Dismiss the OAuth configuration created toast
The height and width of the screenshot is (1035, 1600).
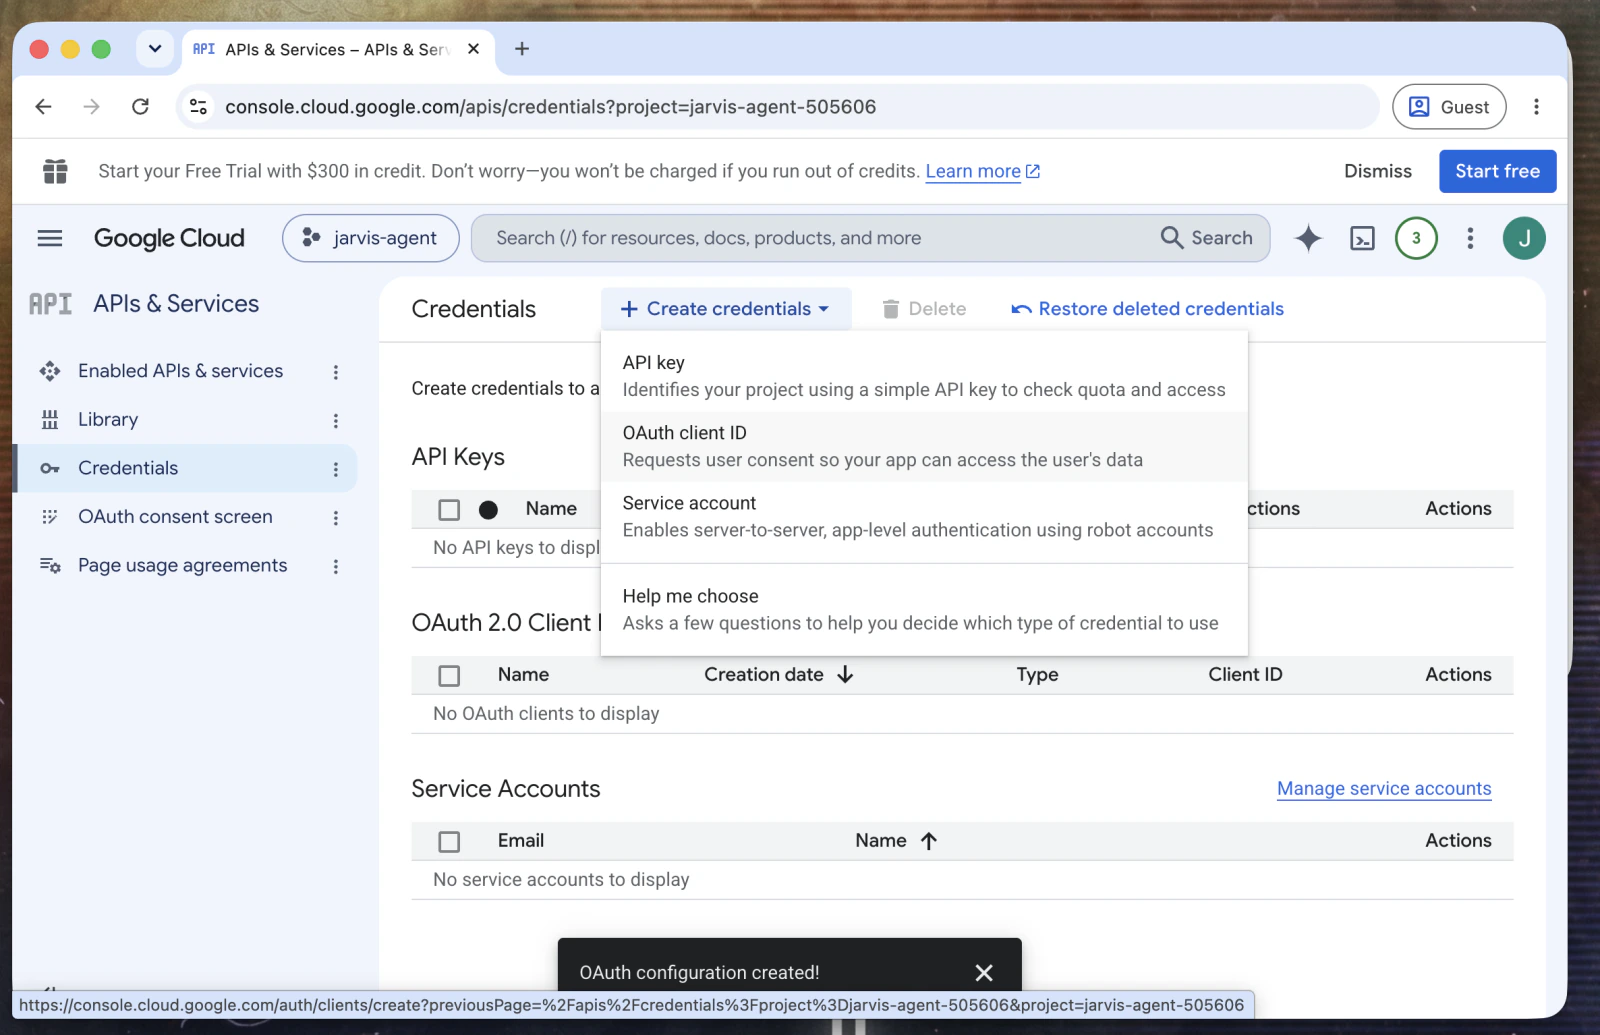984,972
